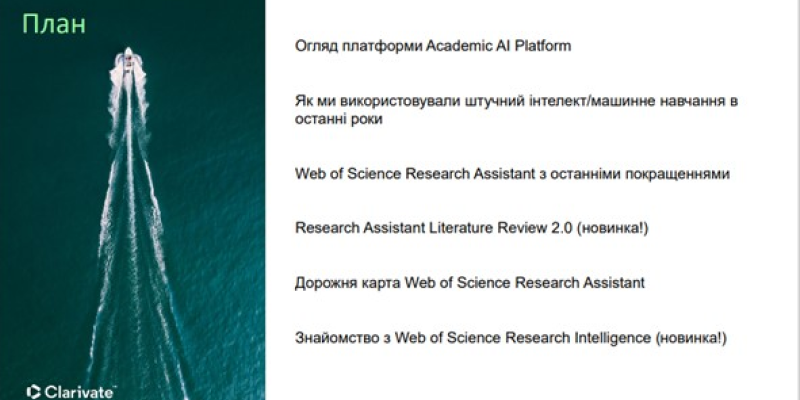Click 'Web of Science Research Assistant з останніми покращеннями'
Image resolution: width=800 pixels, height=400 pixels.
512,174
